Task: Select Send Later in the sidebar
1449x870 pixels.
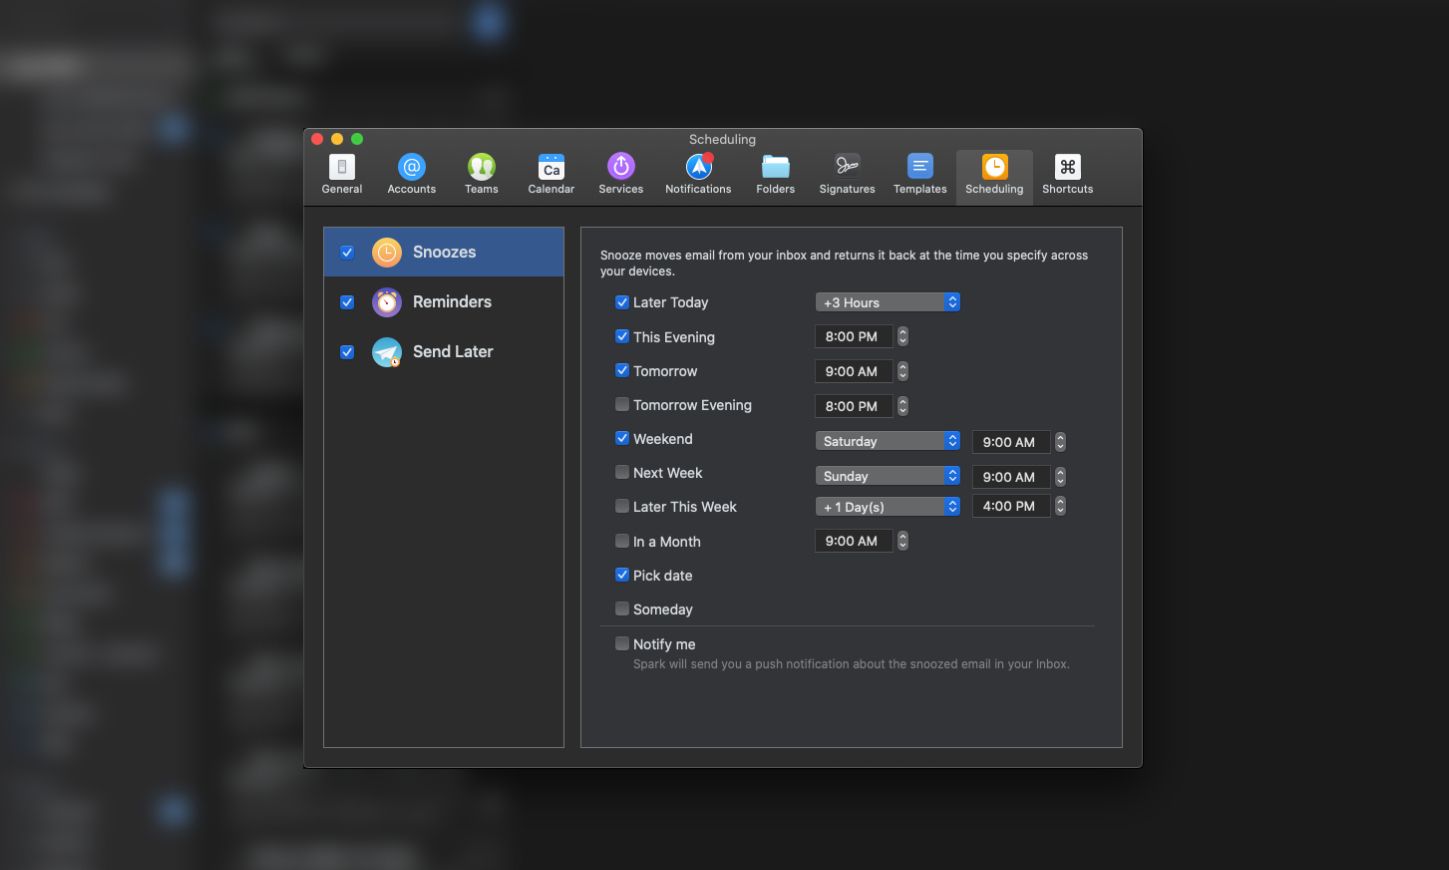Action: pos(452,352)
